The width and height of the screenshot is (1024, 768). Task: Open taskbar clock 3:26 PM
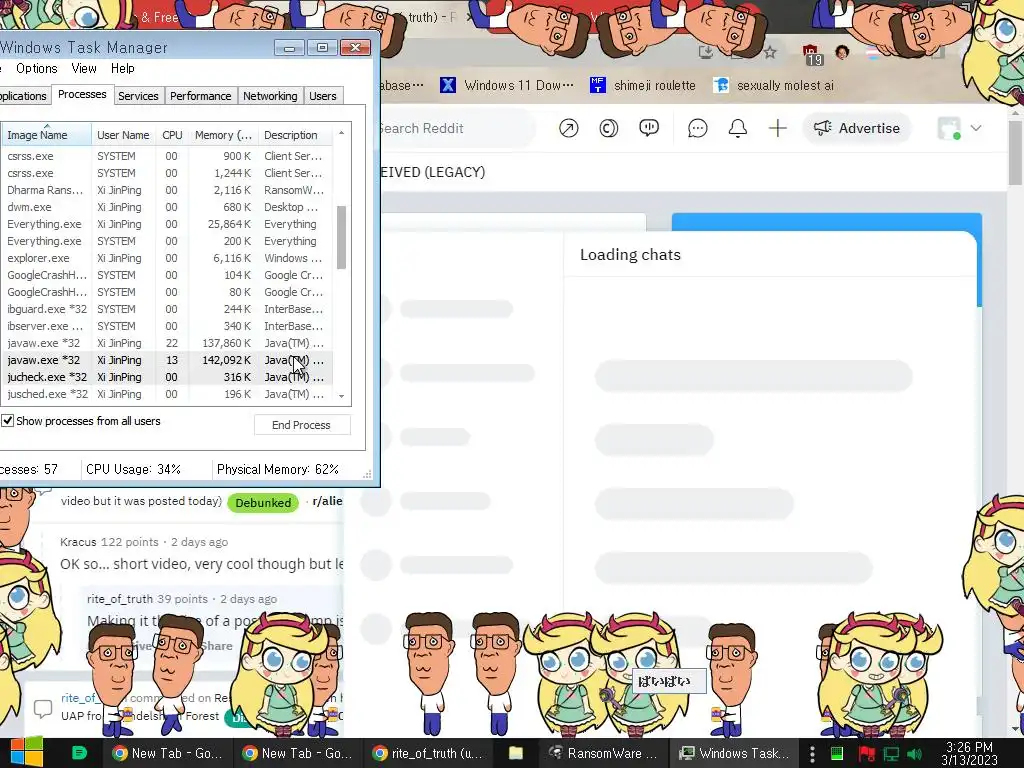point(969,754)
